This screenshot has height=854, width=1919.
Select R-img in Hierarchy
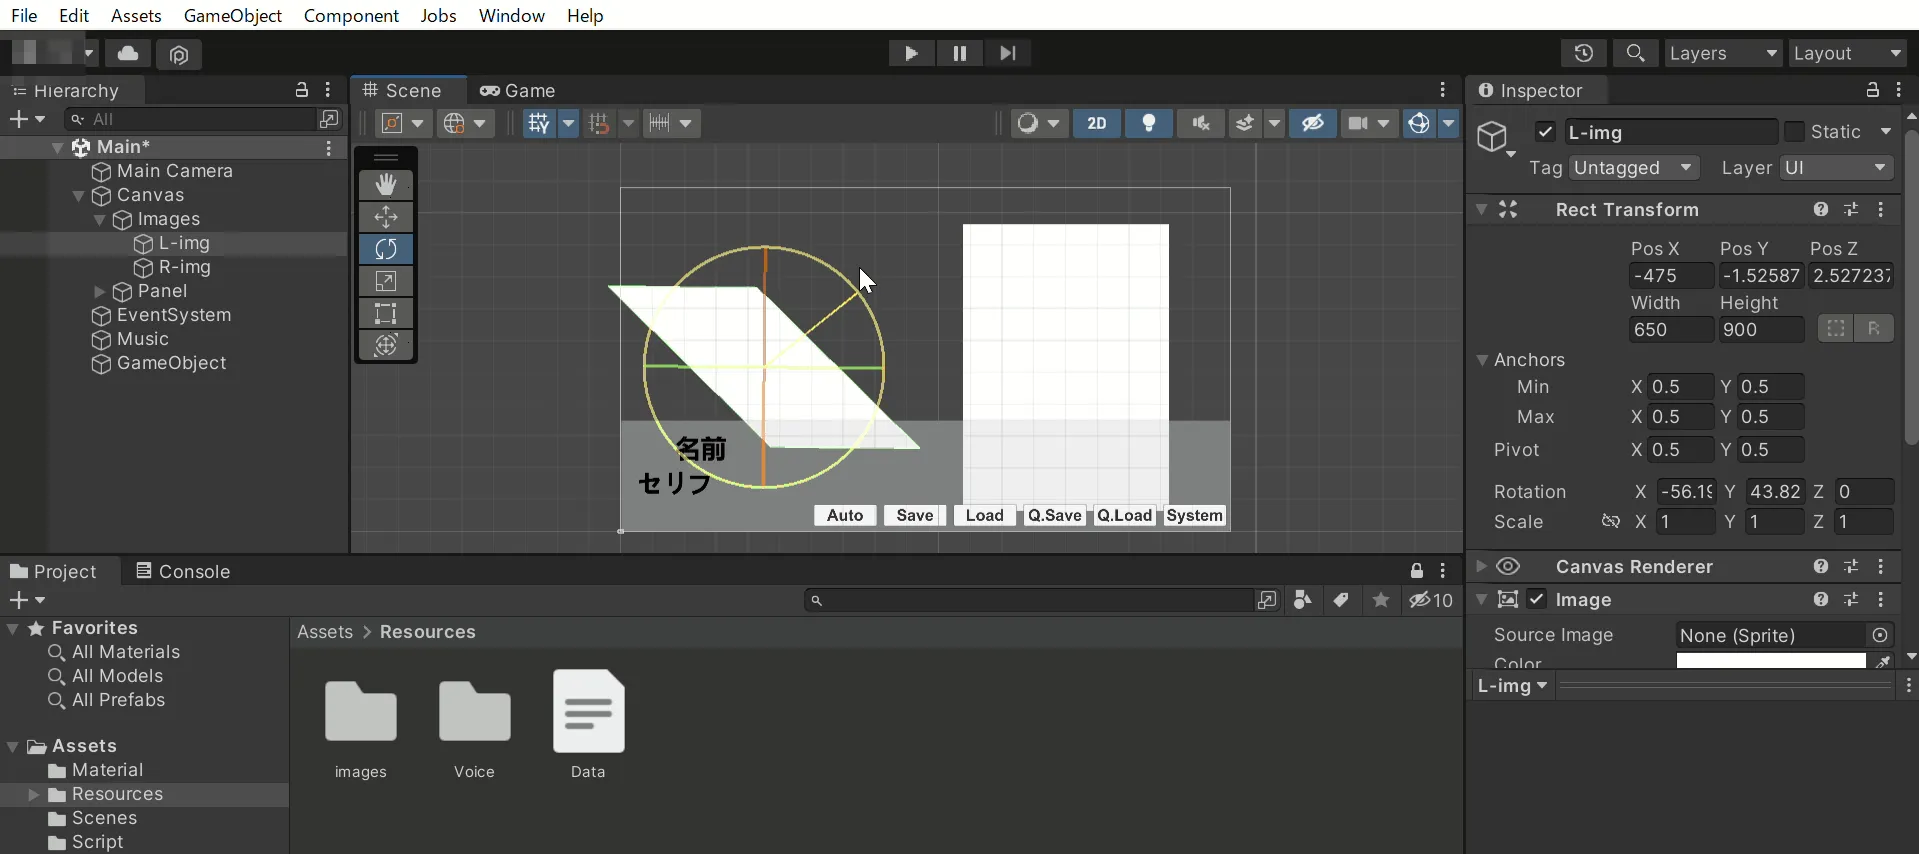(185, 268)
